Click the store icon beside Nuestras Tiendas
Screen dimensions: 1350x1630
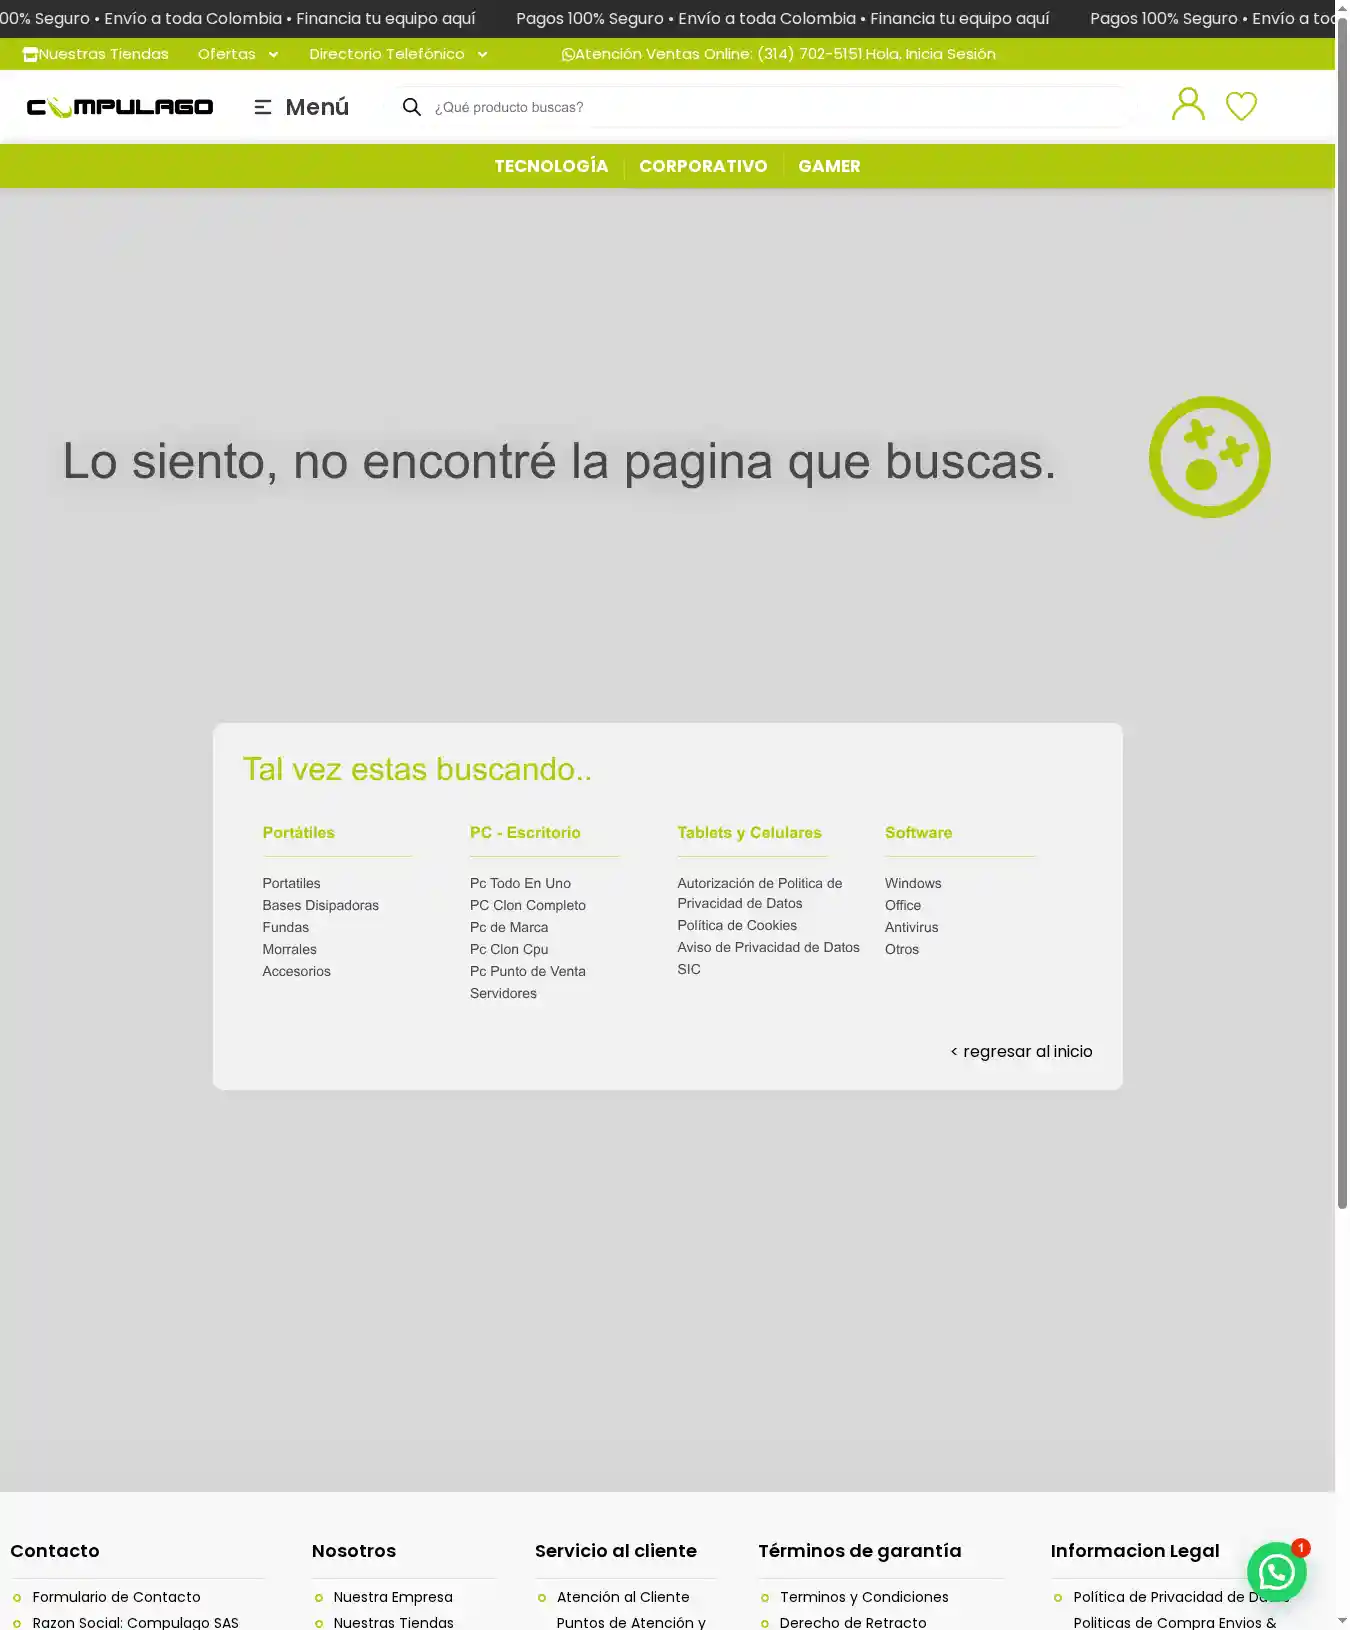pyautogui.click(x=30, y=55)
